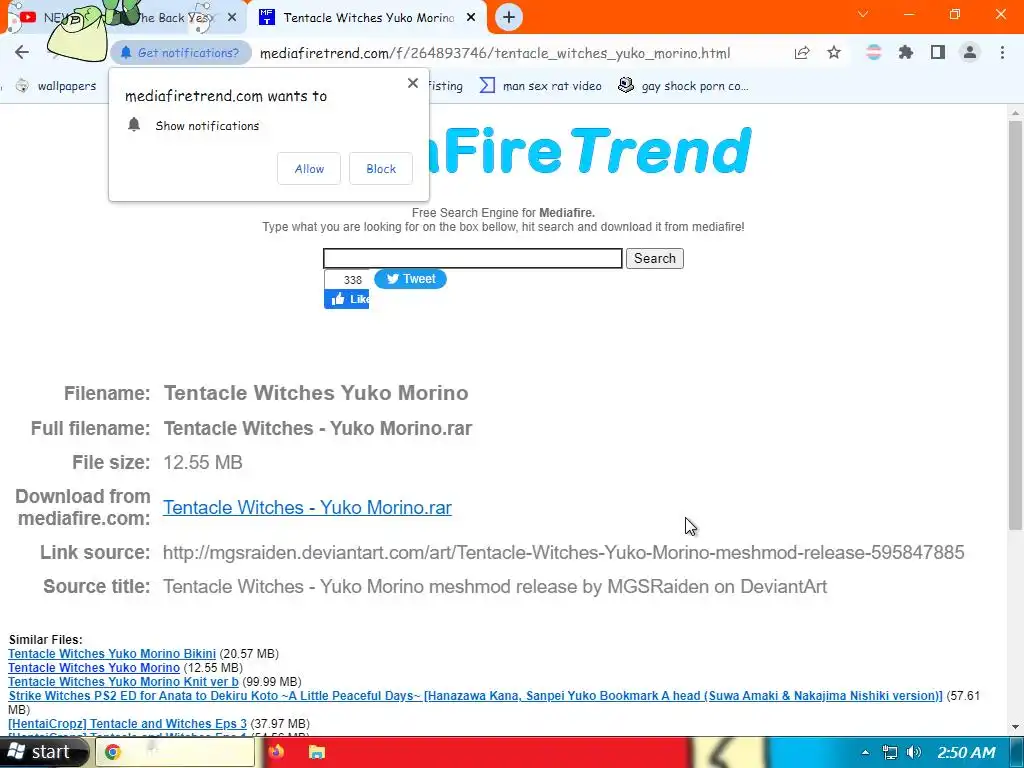Open the profile avatar icon
Viewport: 1024px width, 768px height.
(x=970, y=53)
